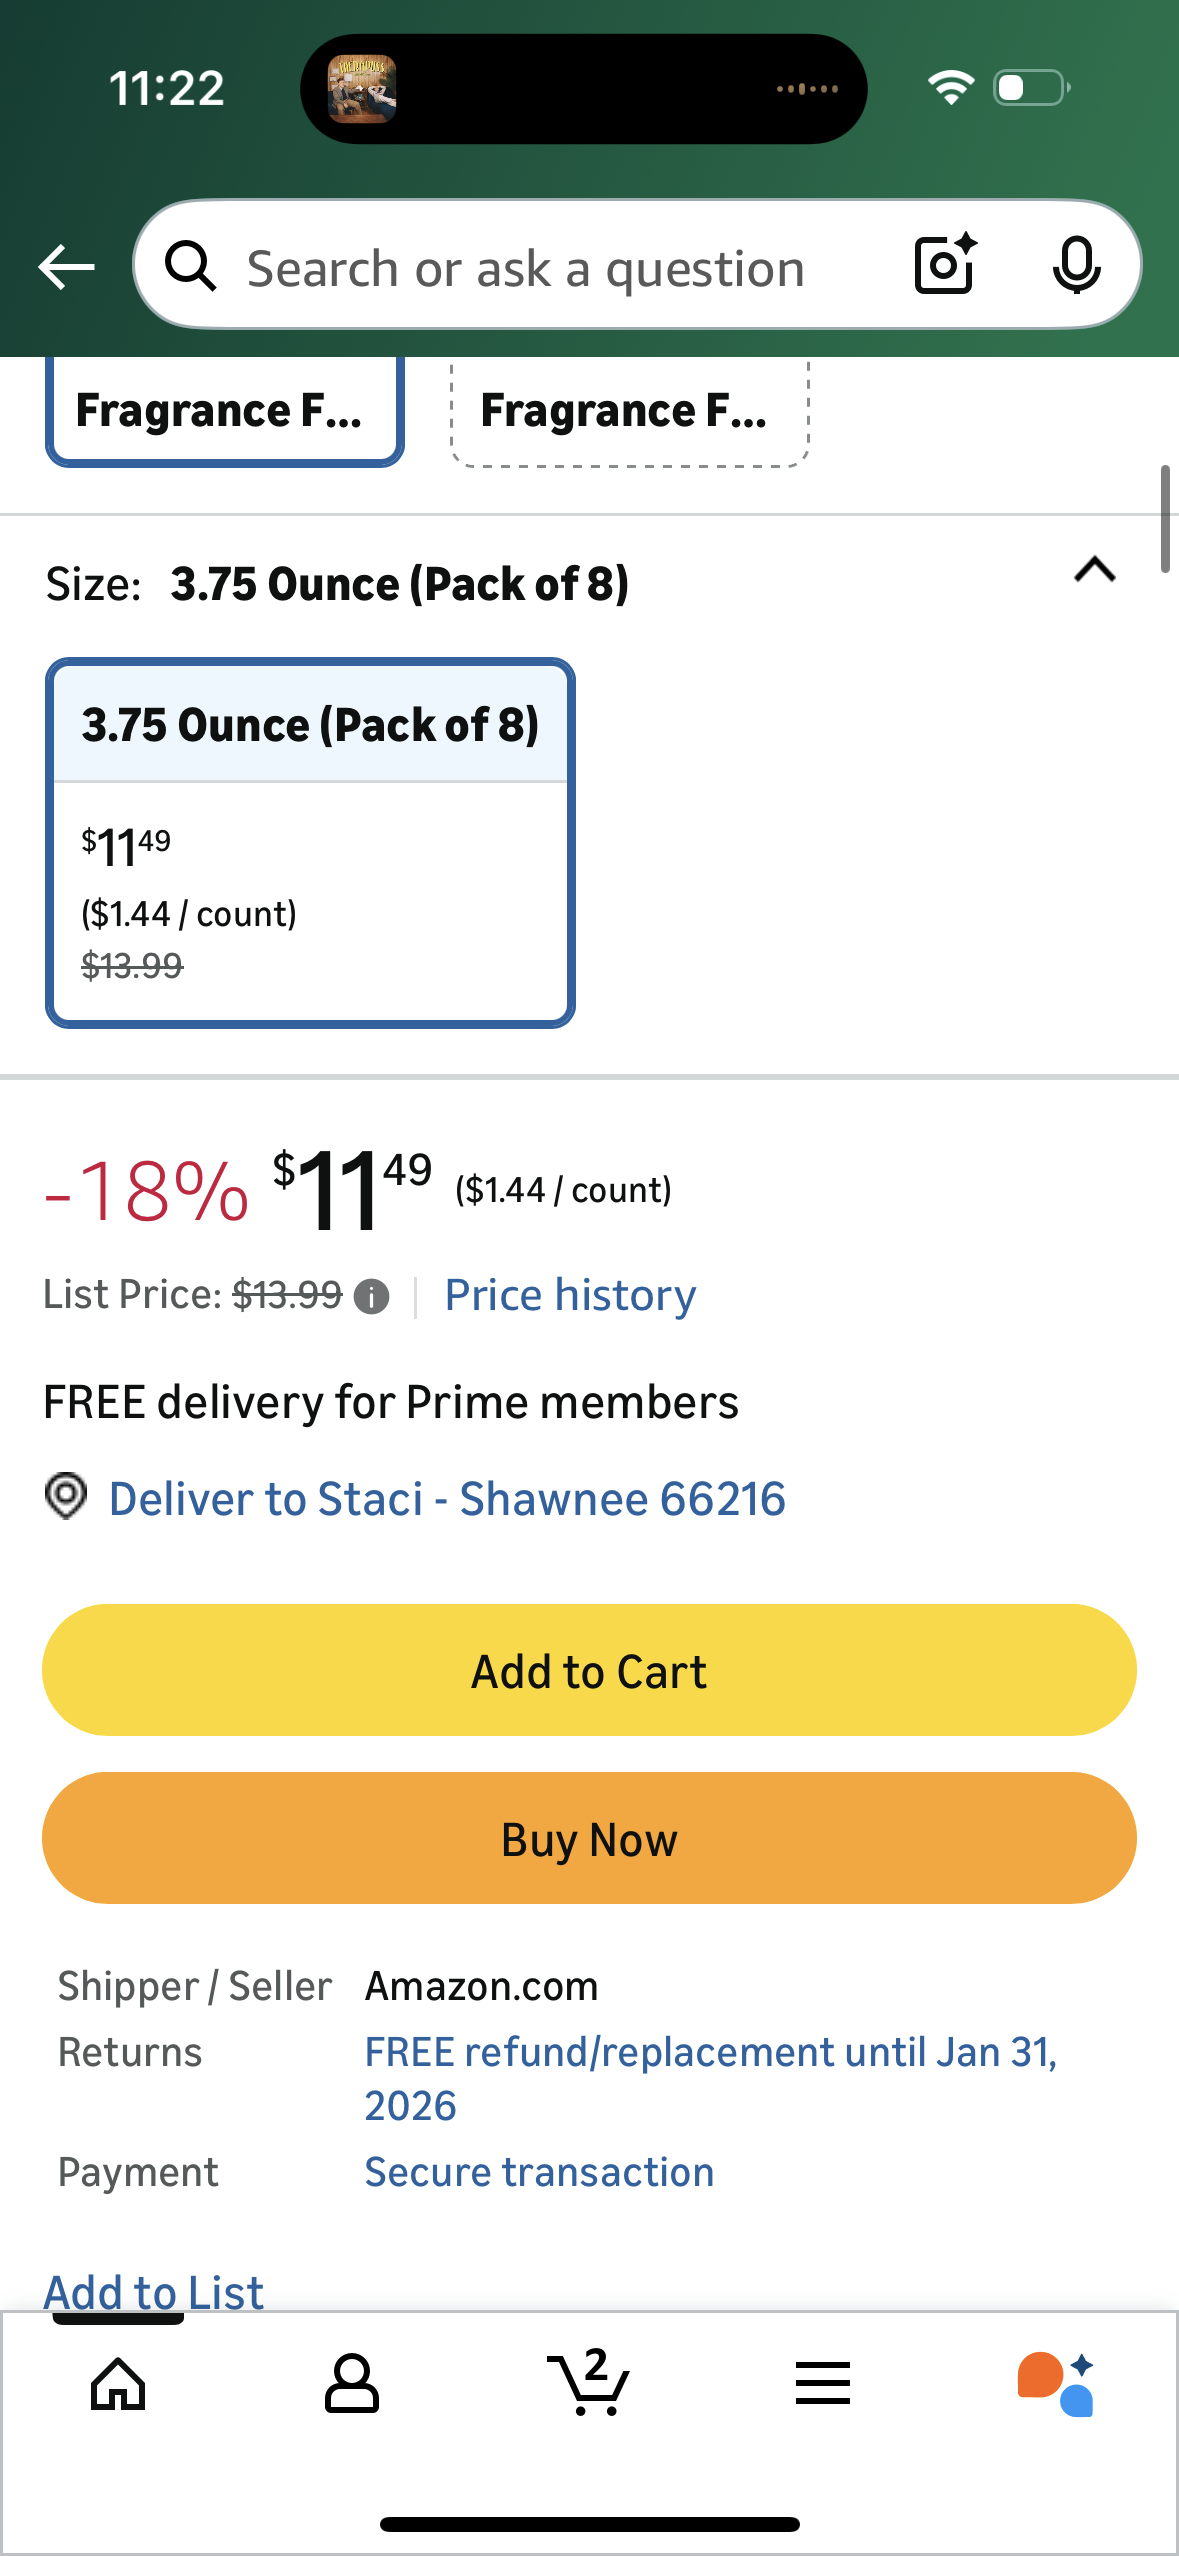Tap the List Price info icon
This screenshot has height=2556, width=1179.
pyautogui.click(x=372, y=1297)
